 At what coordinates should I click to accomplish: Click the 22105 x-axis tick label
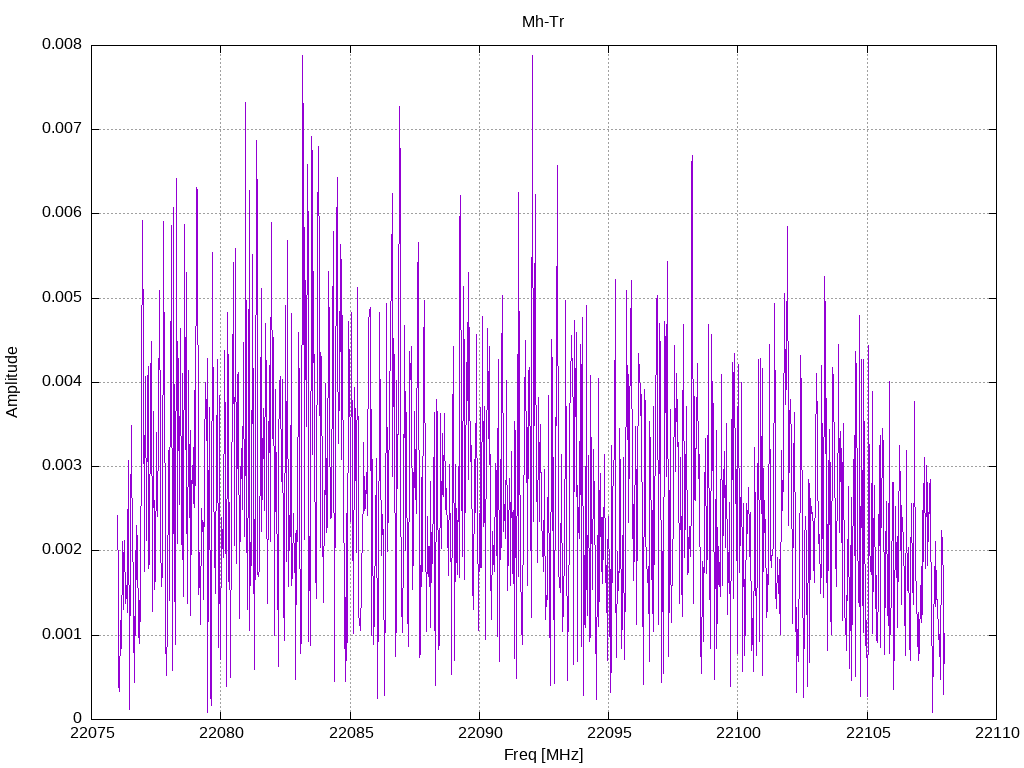click(868, 733)
